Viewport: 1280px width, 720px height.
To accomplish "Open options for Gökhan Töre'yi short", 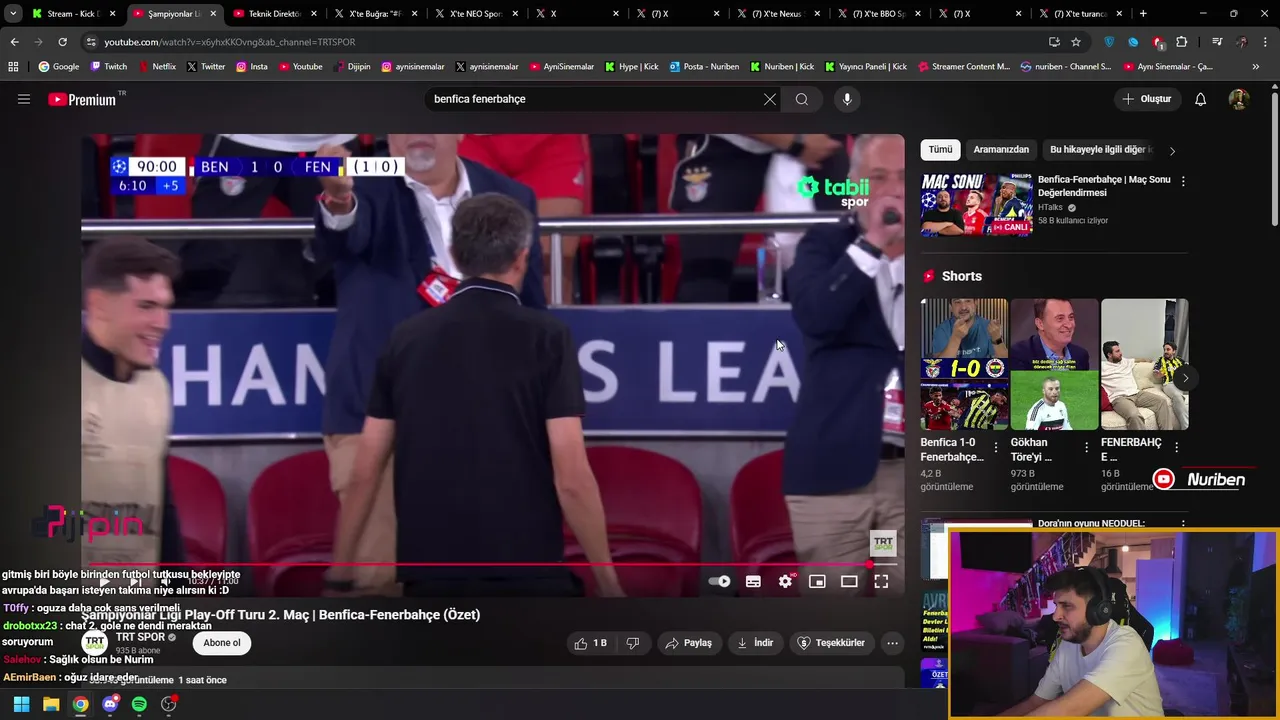I will click(1086, 447).
